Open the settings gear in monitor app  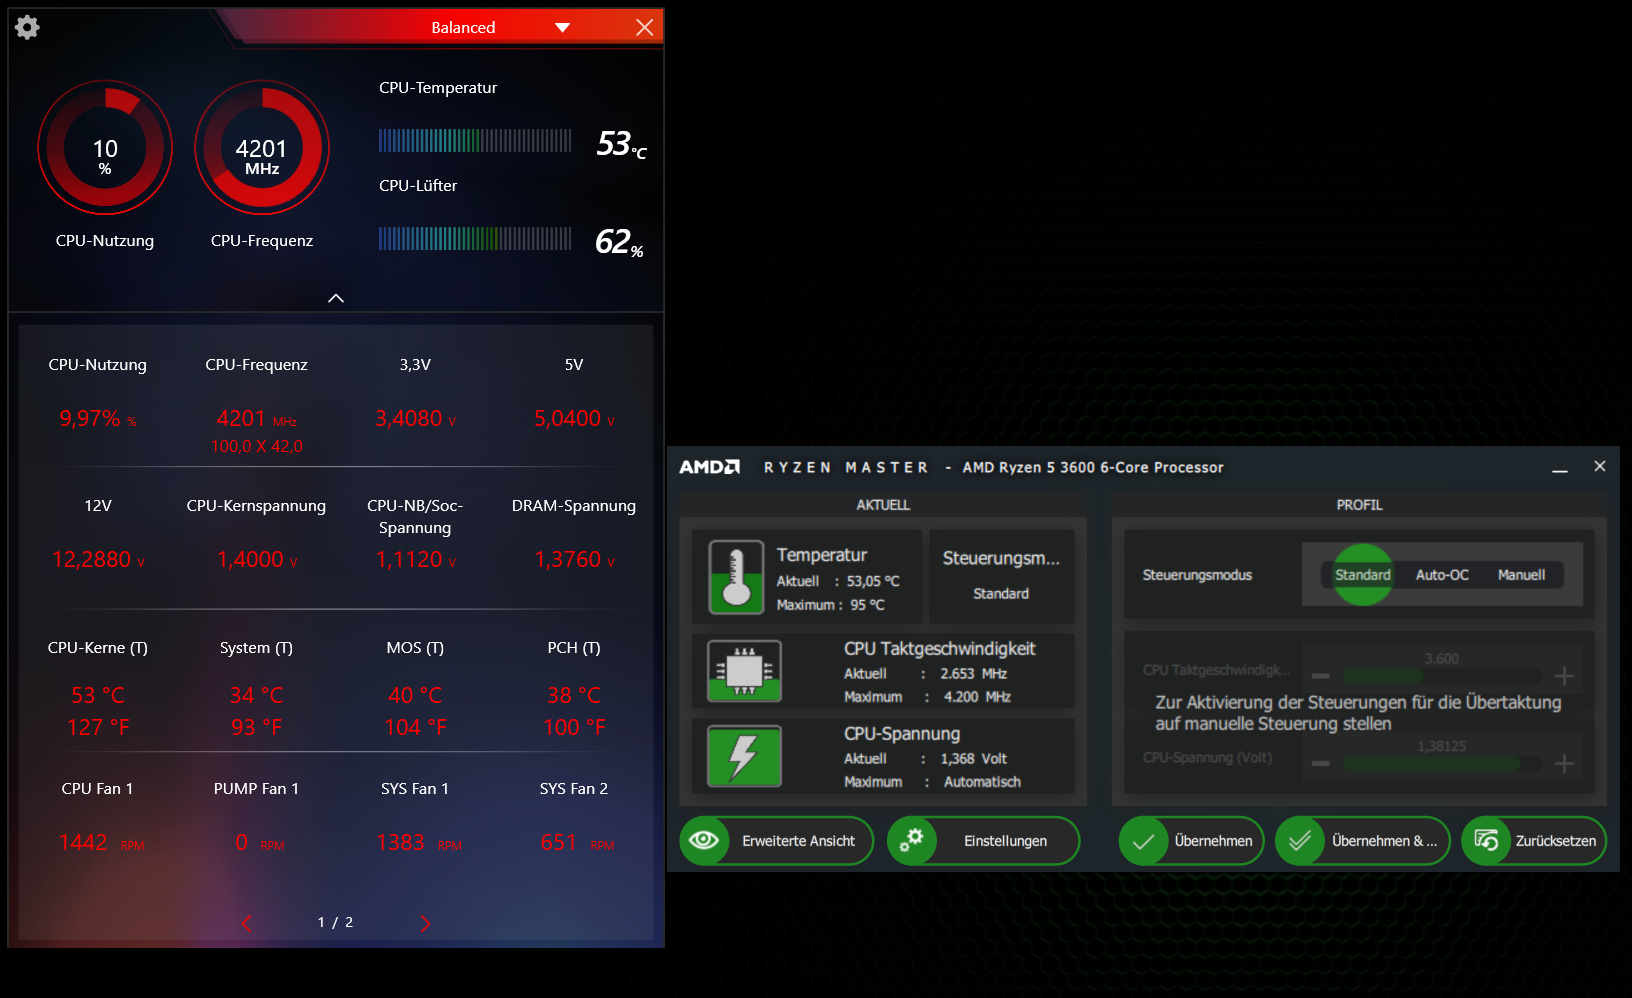click(x=27, y=27)
